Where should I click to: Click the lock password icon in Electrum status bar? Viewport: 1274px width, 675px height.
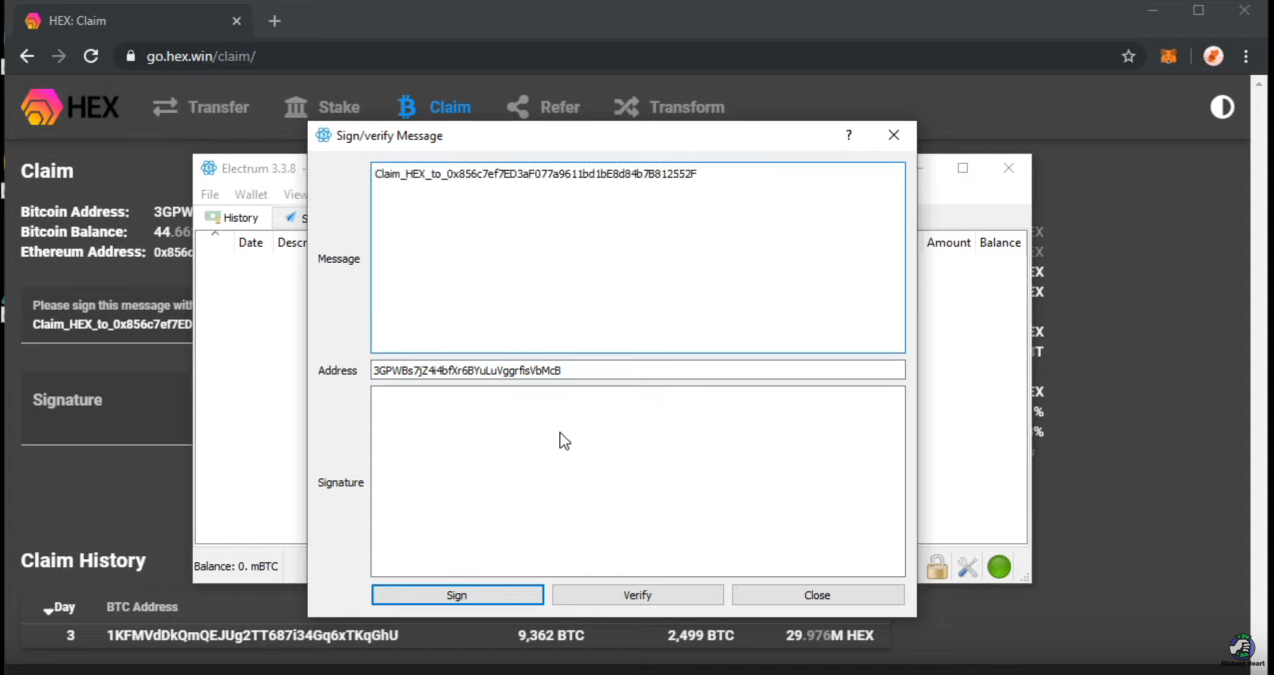[x=937, y=567]
